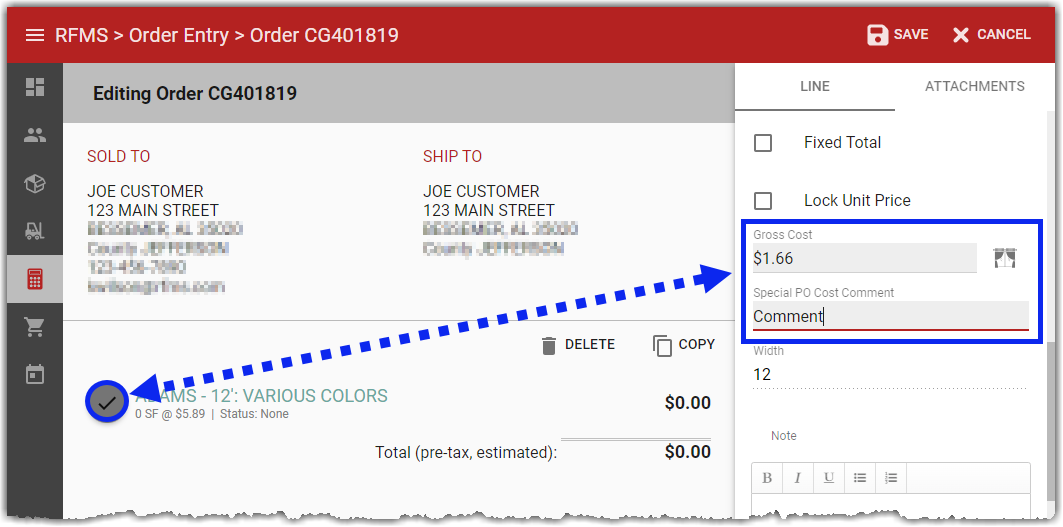Delete the selected order line
This screenshot has width=1063, height=527.
(x=578, y=345)
